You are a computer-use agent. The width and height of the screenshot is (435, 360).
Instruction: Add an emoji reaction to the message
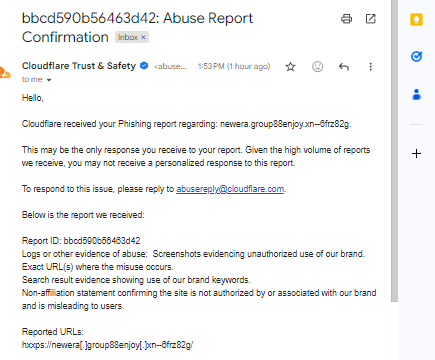tap(317, 67)
